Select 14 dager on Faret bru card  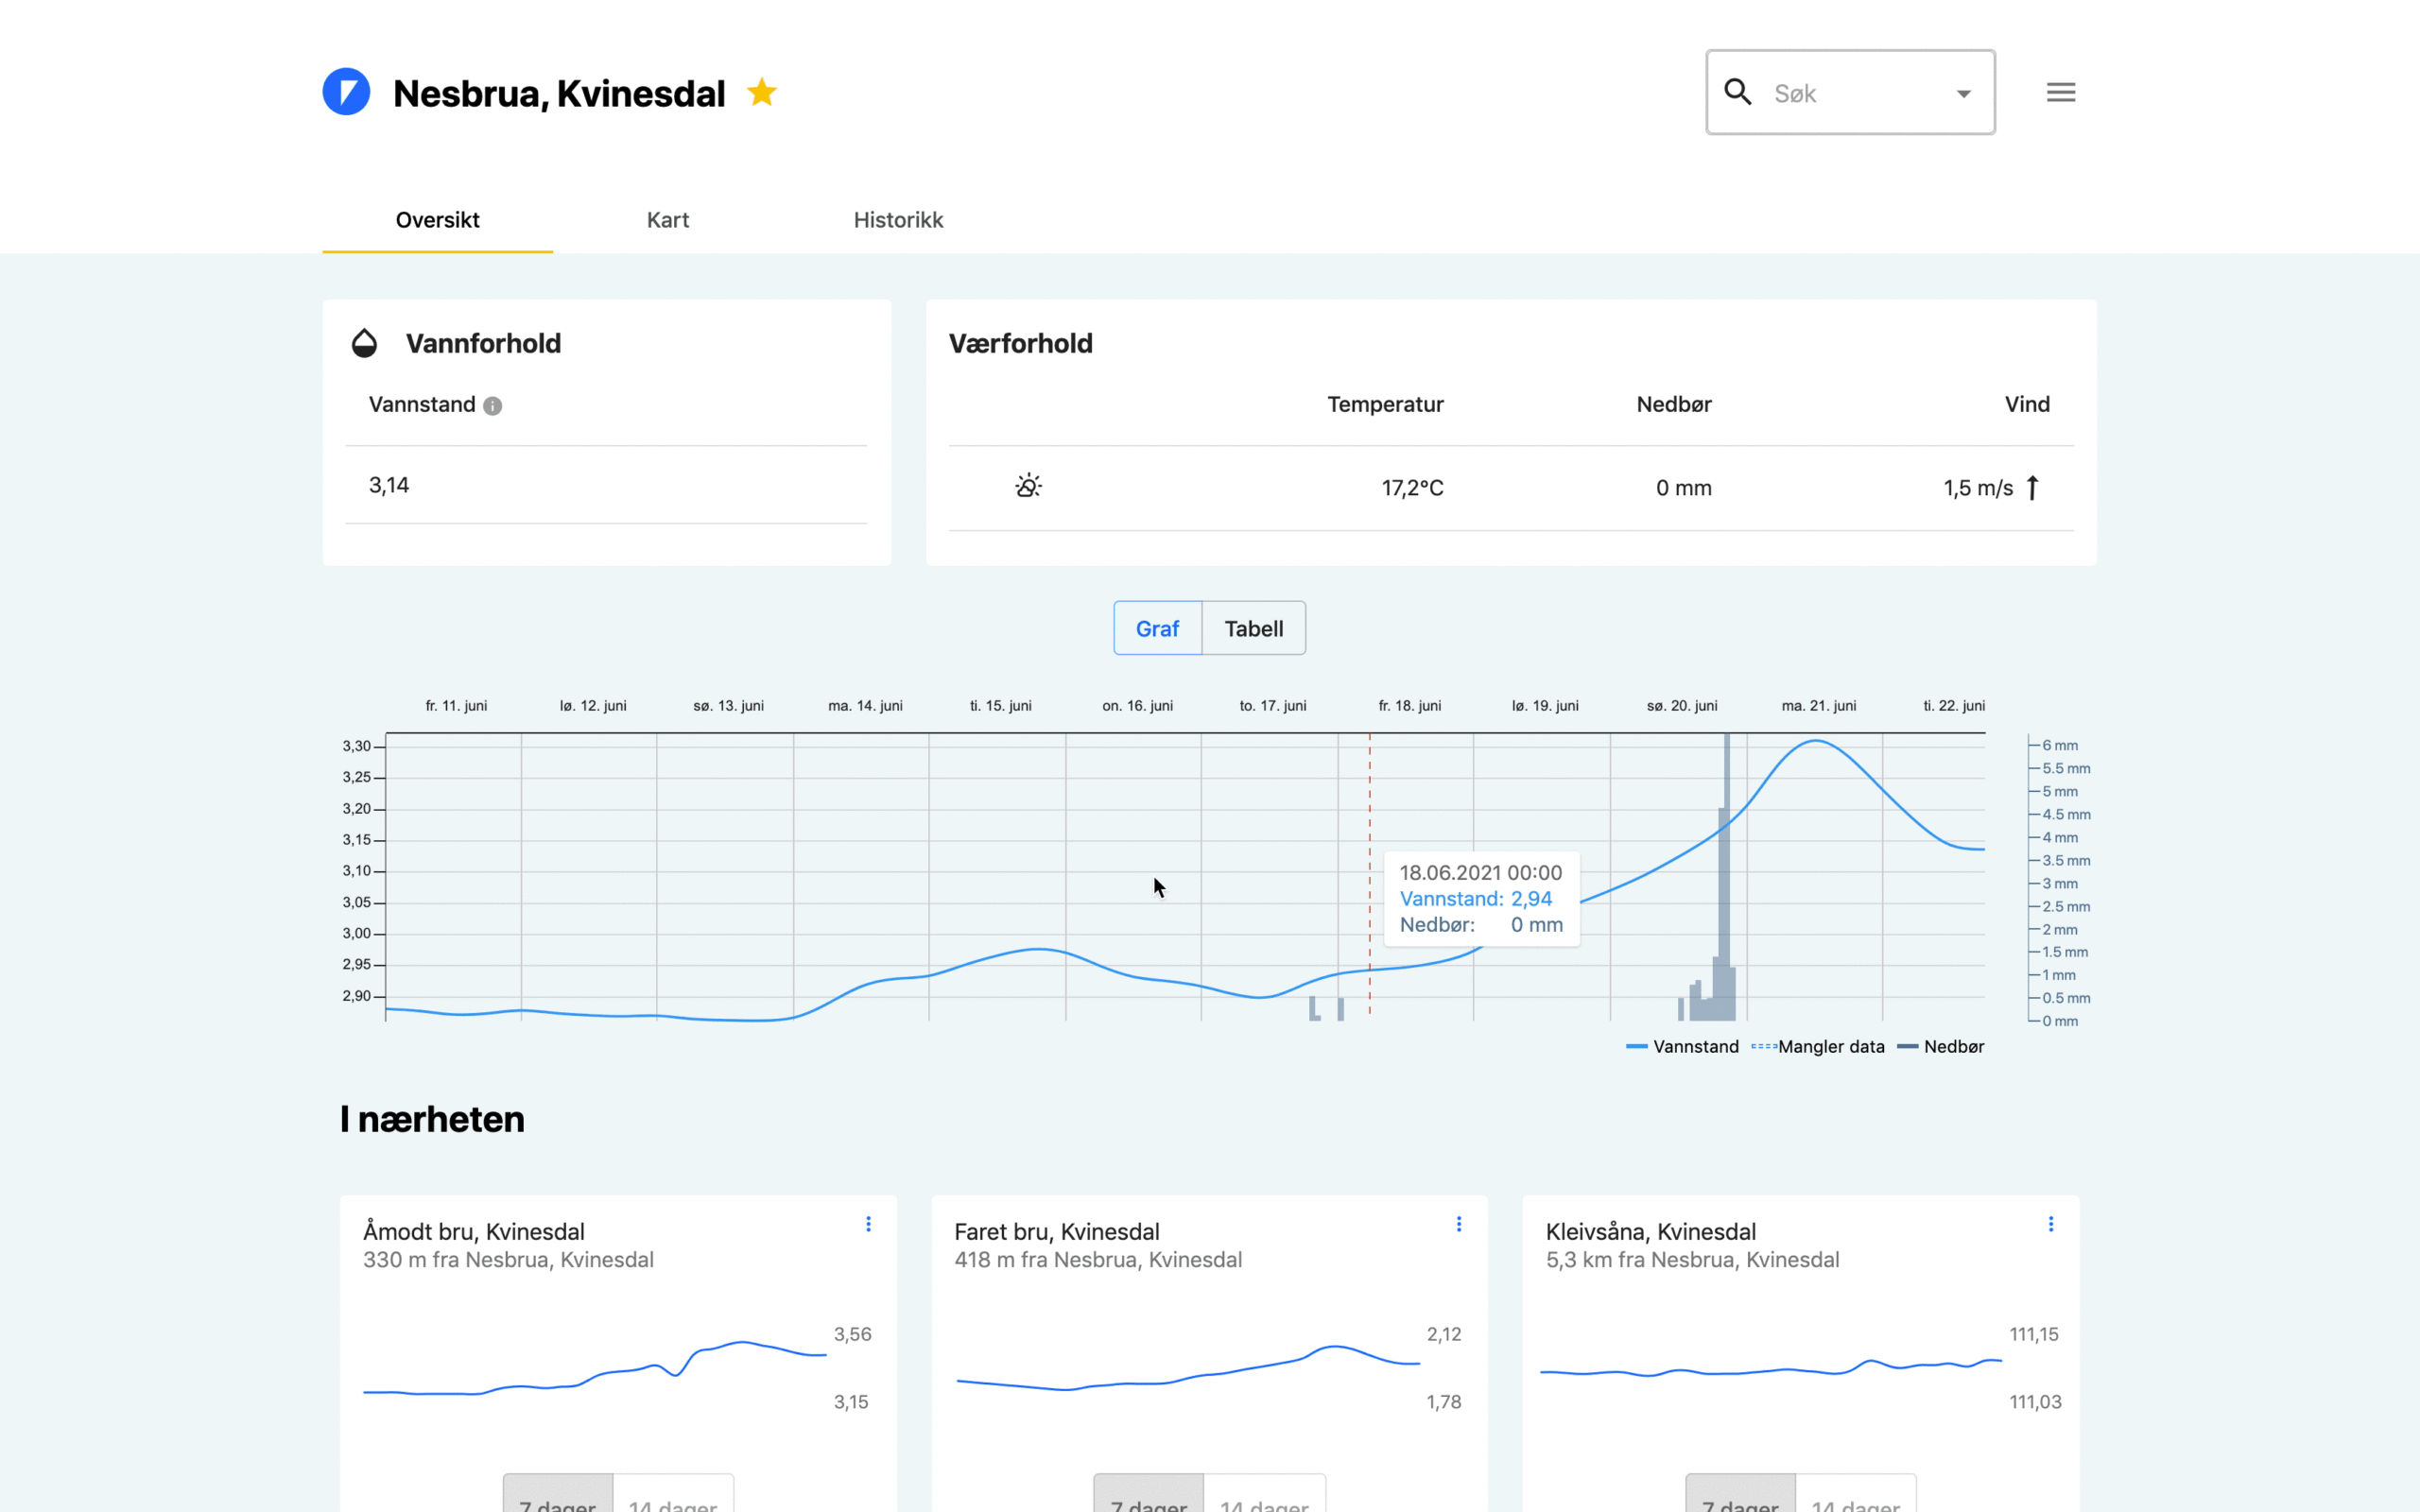[1264, 1494]
